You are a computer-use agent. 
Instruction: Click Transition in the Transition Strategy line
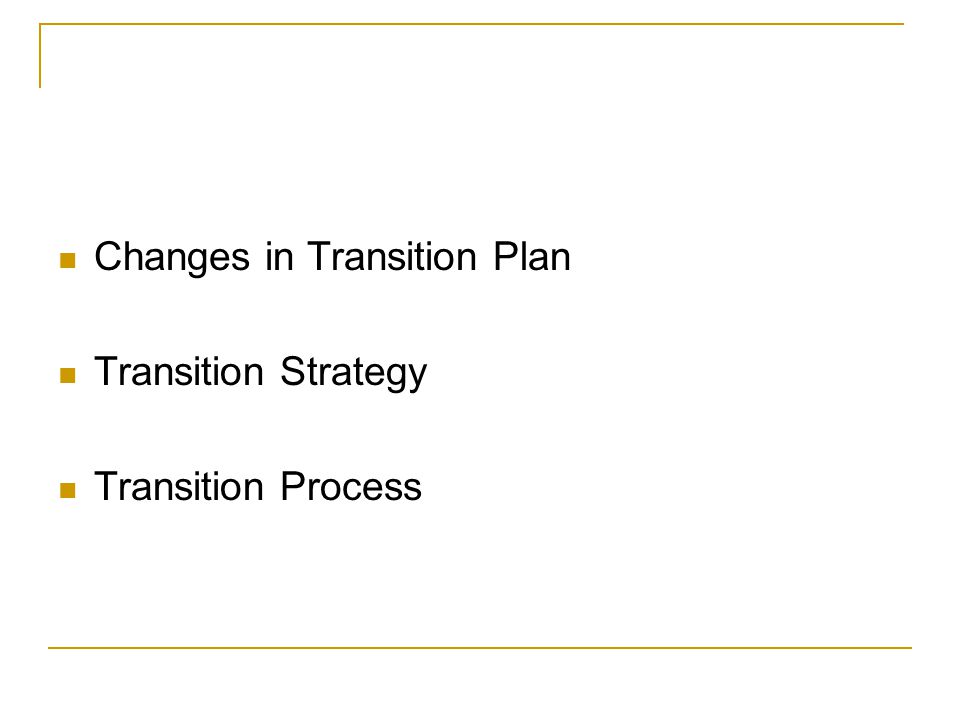179,371
